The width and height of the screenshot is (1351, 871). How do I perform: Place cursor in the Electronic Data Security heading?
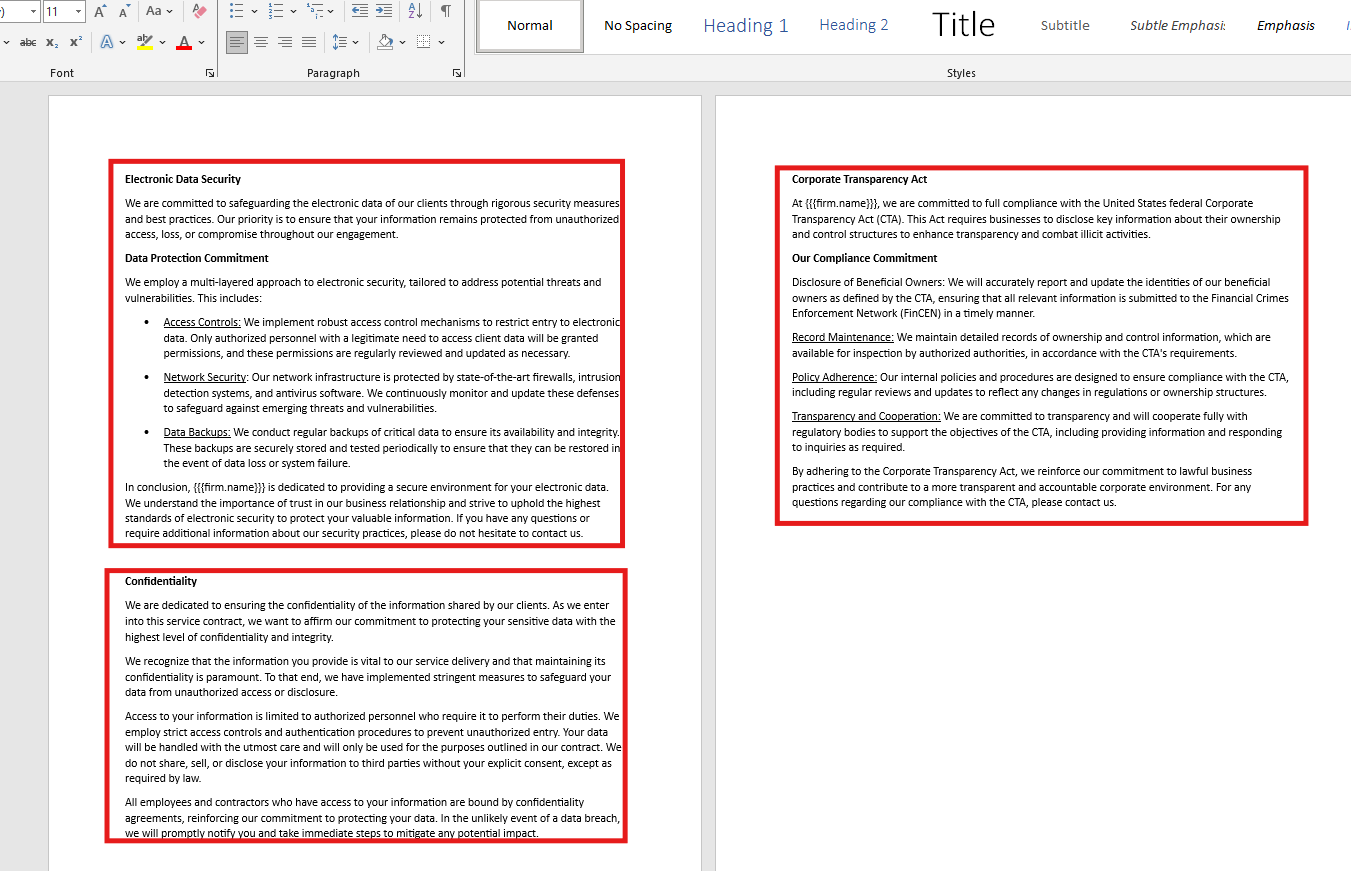[183, 179]
